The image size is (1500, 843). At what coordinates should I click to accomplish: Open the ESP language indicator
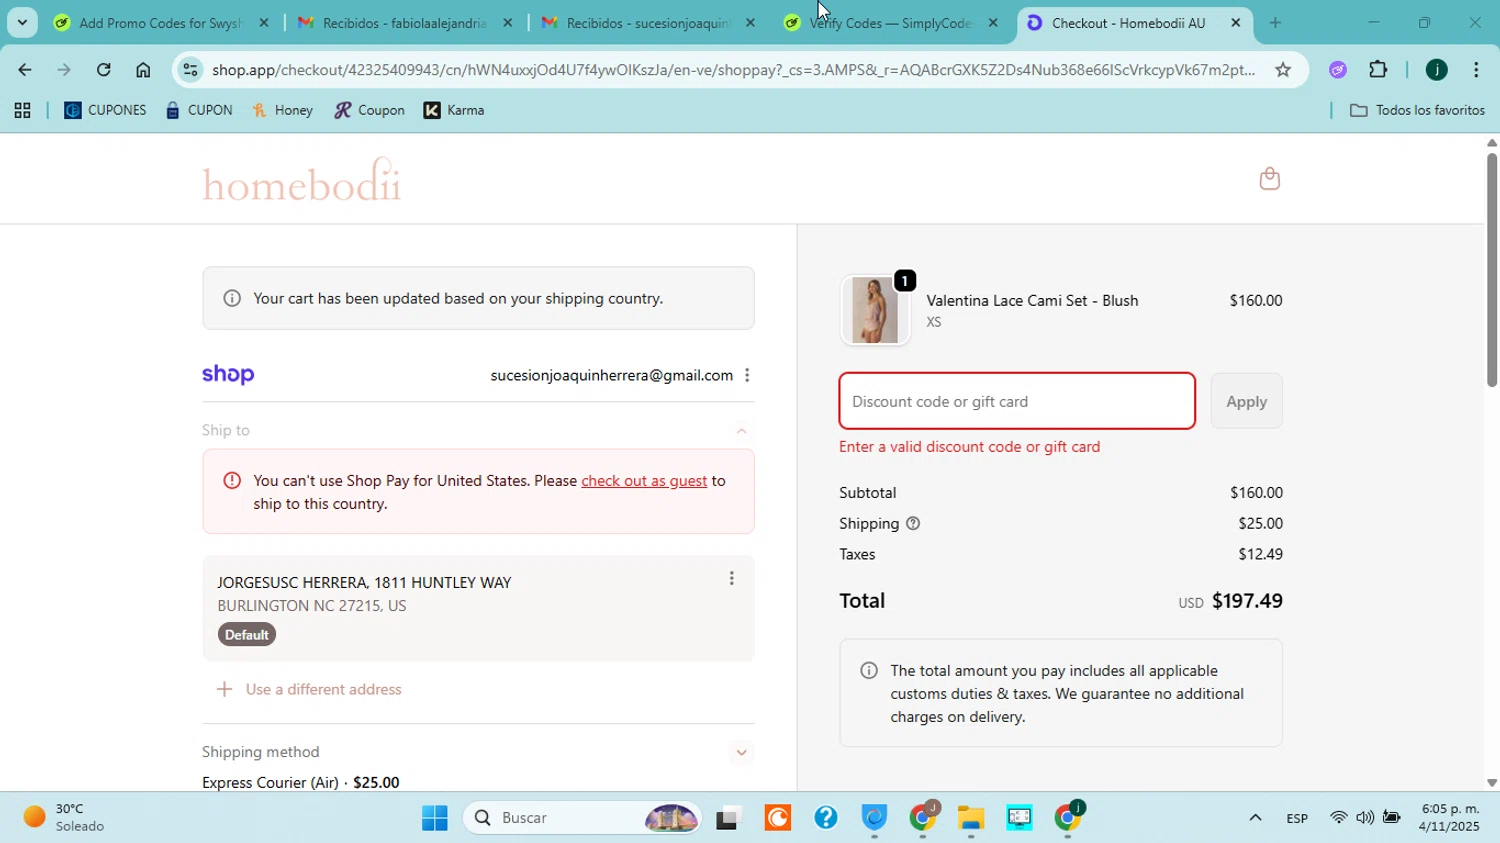(1297, 818)
